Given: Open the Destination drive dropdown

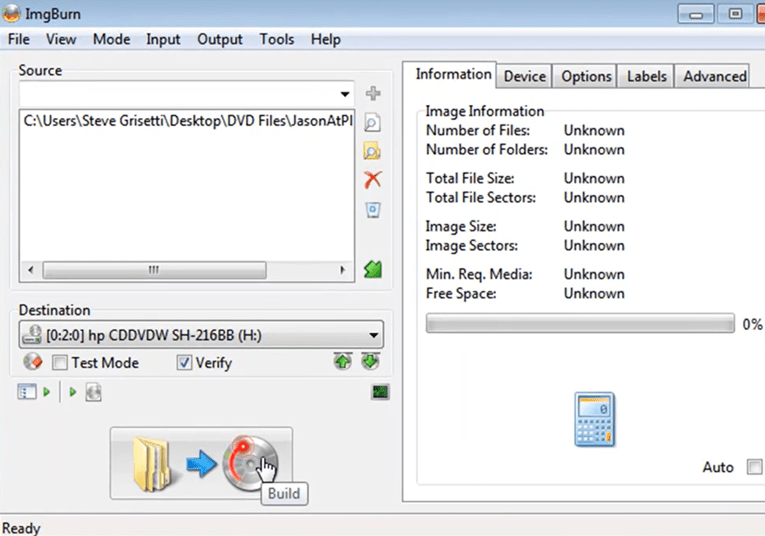Looking at the screenshot, I should pos(374,336).
